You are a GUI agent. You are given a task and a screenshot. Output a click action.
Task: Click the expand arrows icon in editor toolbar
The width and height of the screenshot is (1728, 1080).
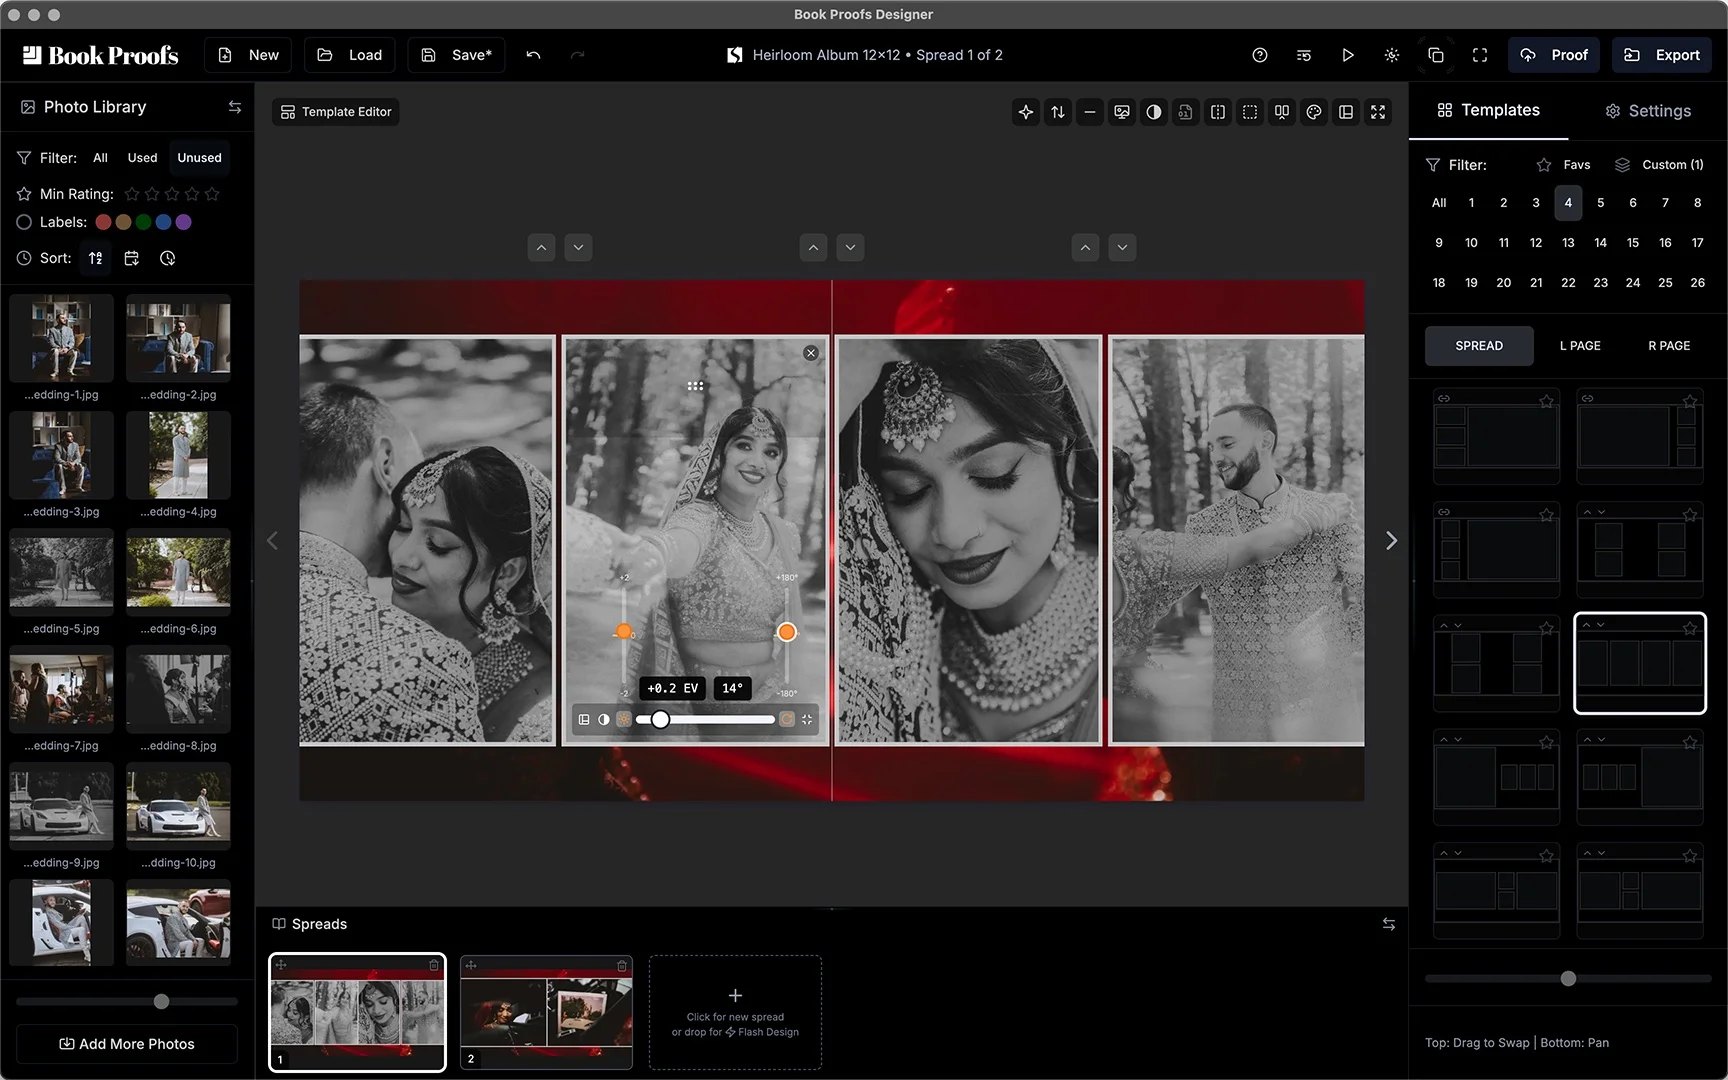pos(1378,112)
